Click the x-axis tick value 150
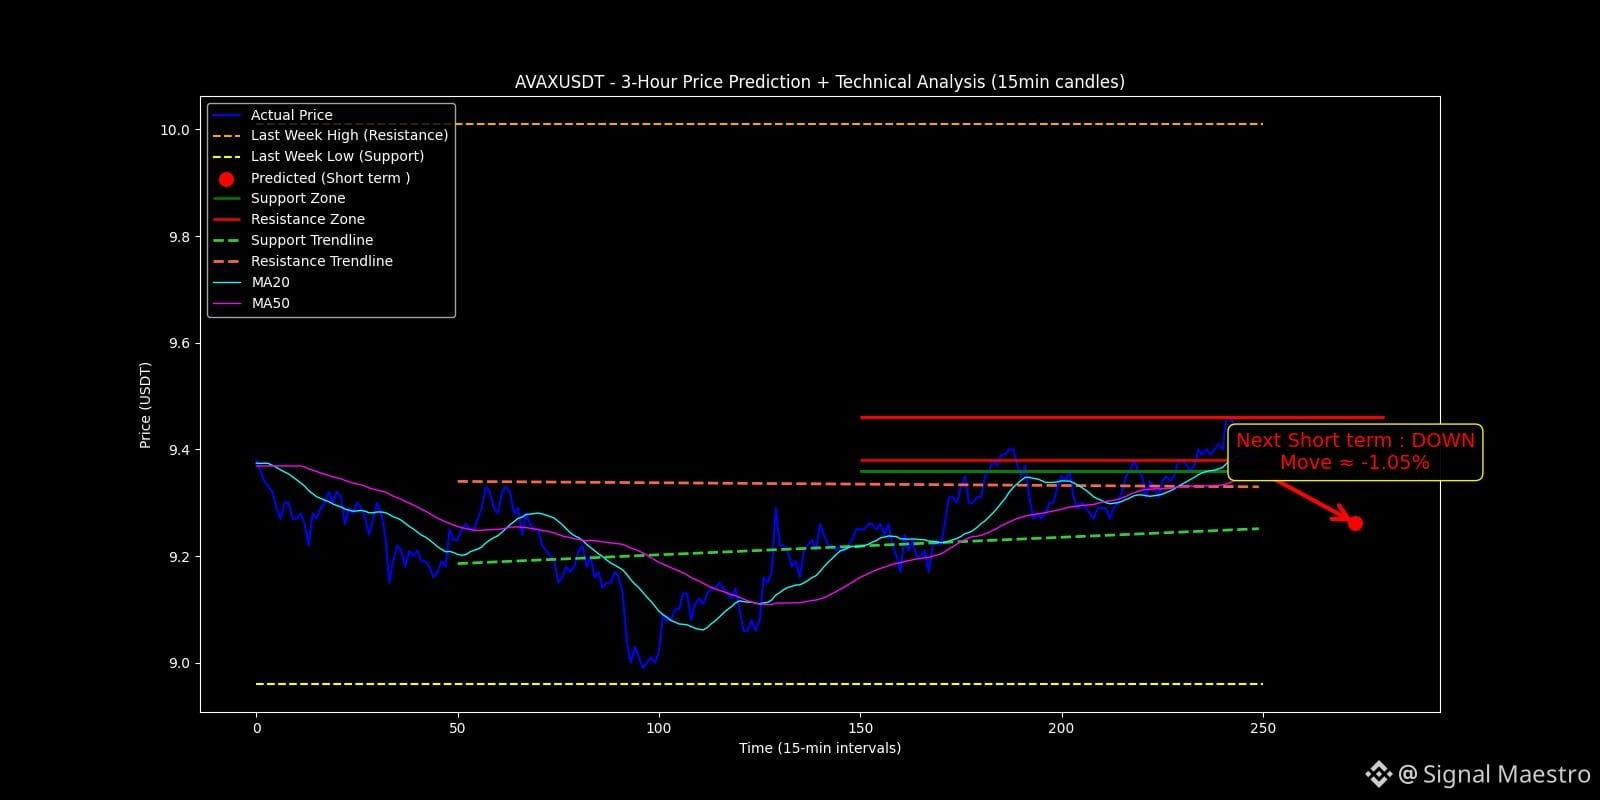The width and height of the screenshot is (1600, 800). (860, 728)
